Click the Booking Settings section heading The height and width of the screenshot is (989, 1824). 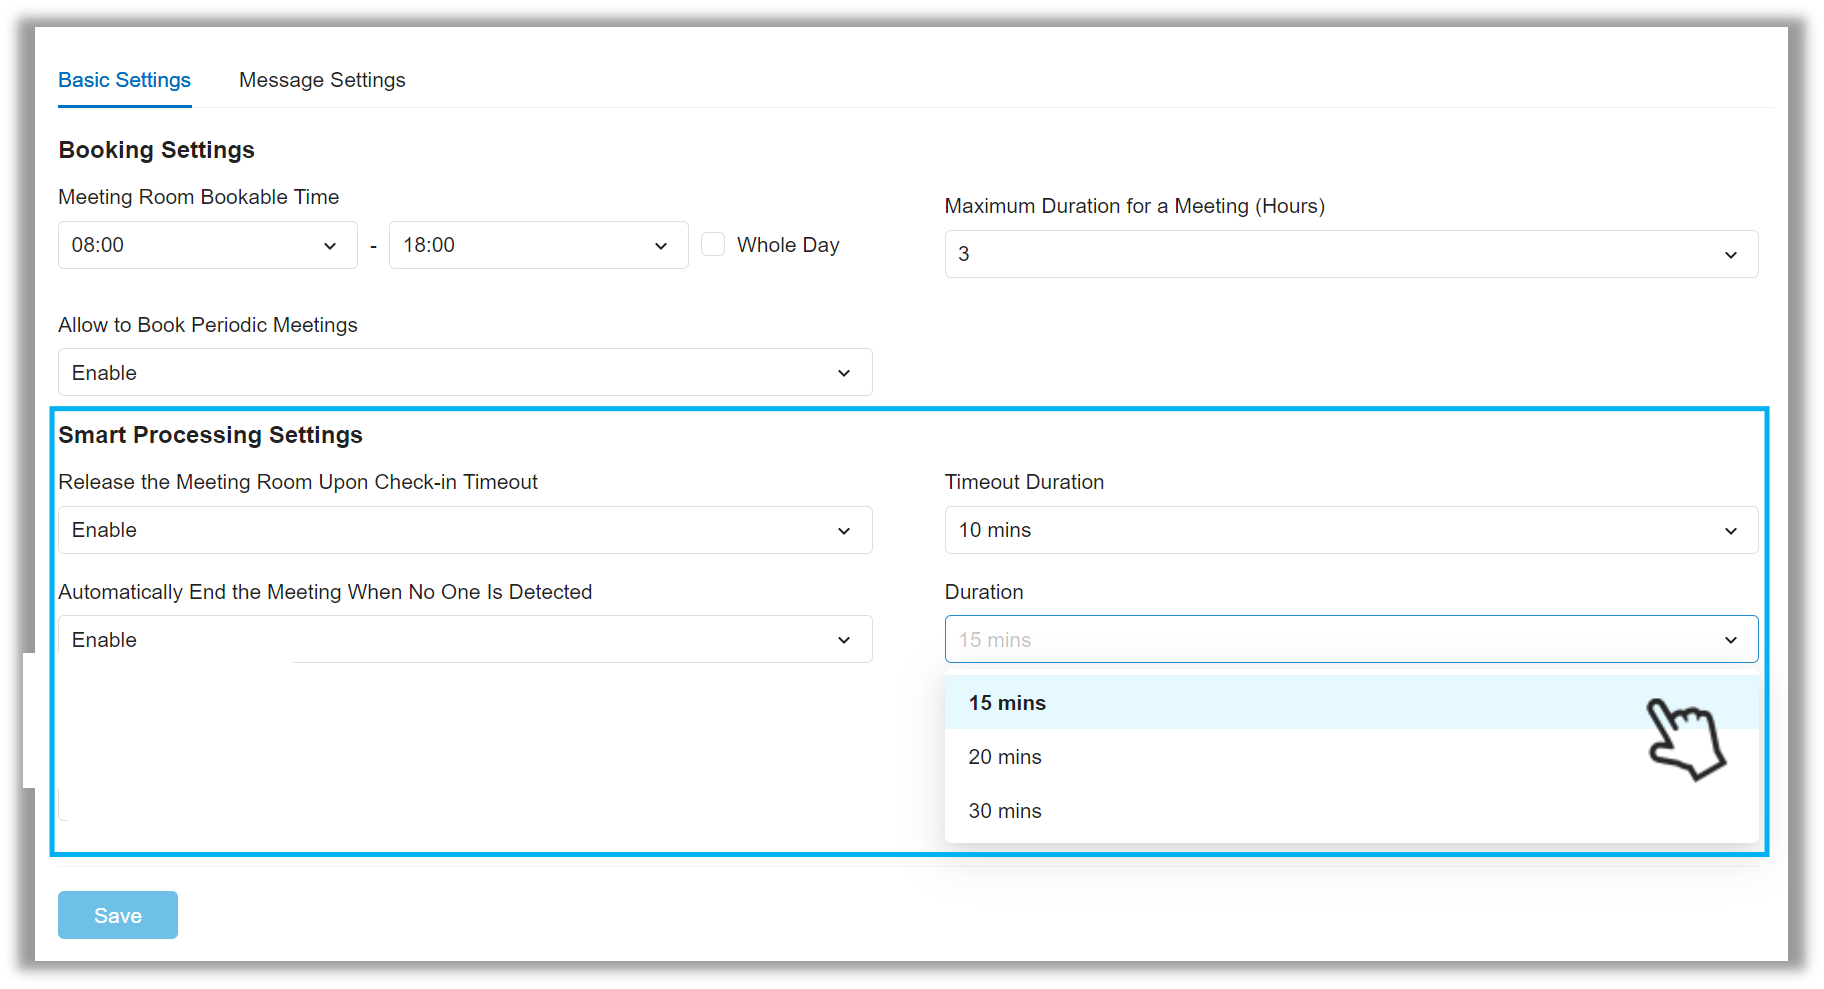[x=156, y=149]
